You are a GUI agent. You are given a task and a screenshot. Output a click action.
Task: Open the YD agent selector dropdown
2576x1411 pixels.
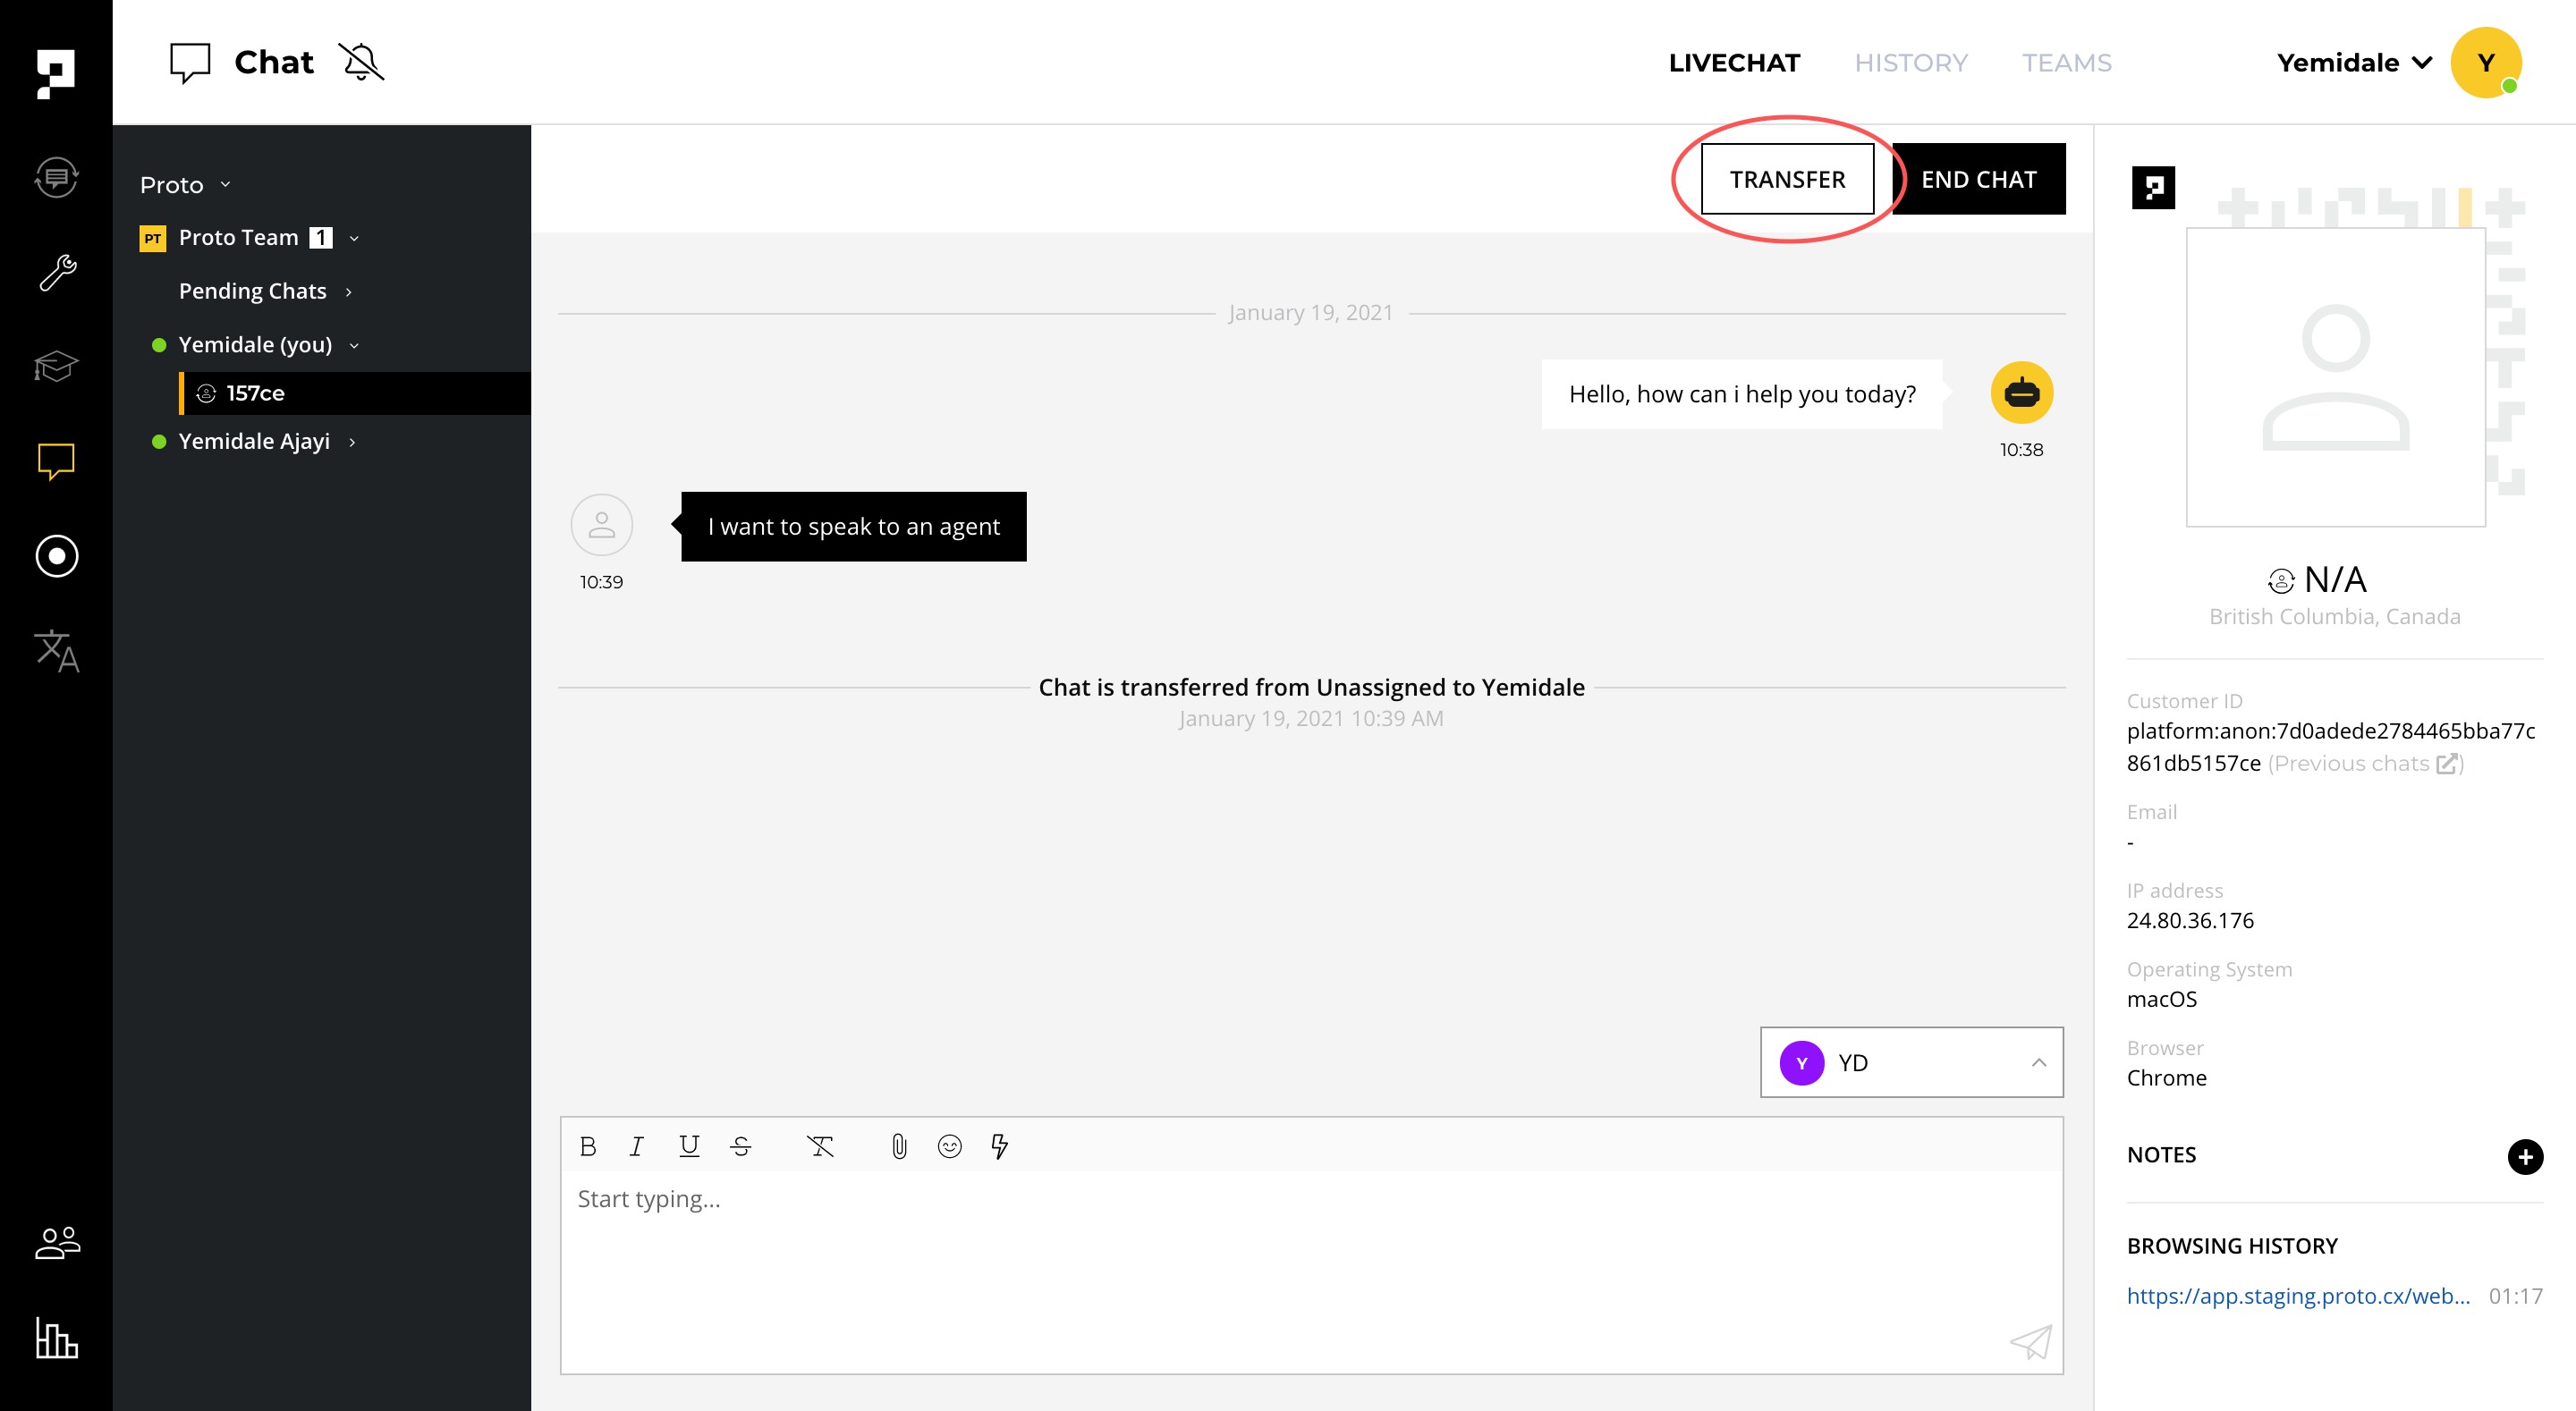(1911, 1063)
